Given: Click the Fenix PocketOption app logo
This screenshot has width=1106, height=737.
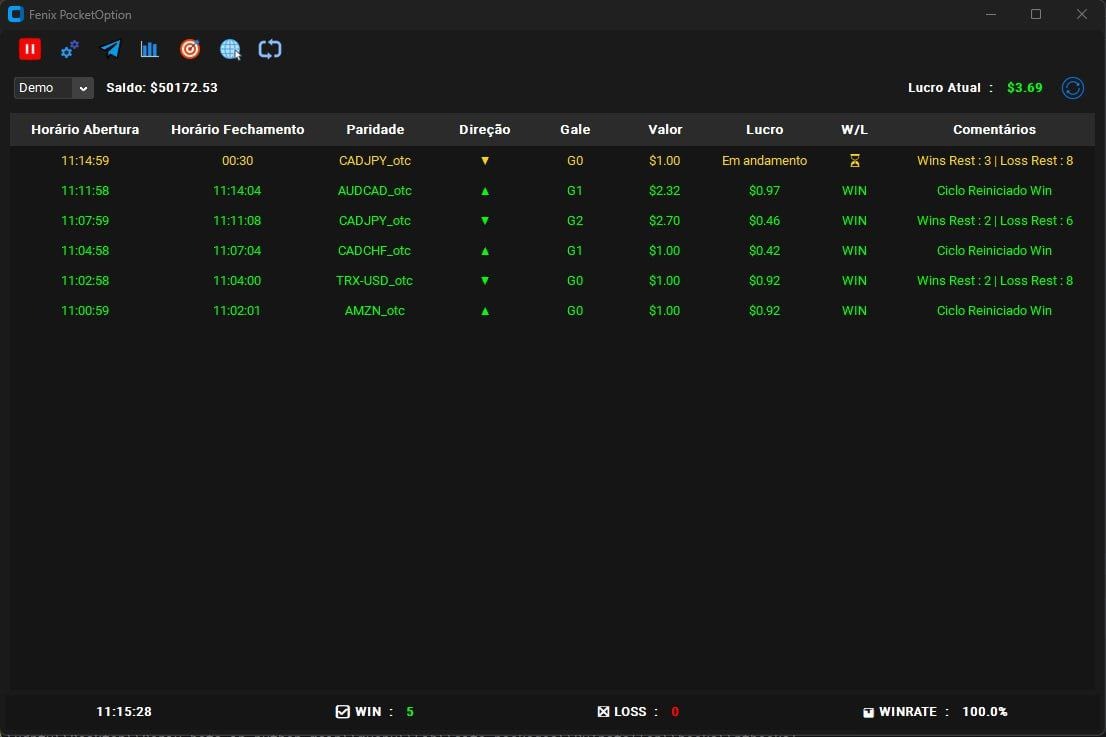Looking at the screenshot, I should [15, 14].
